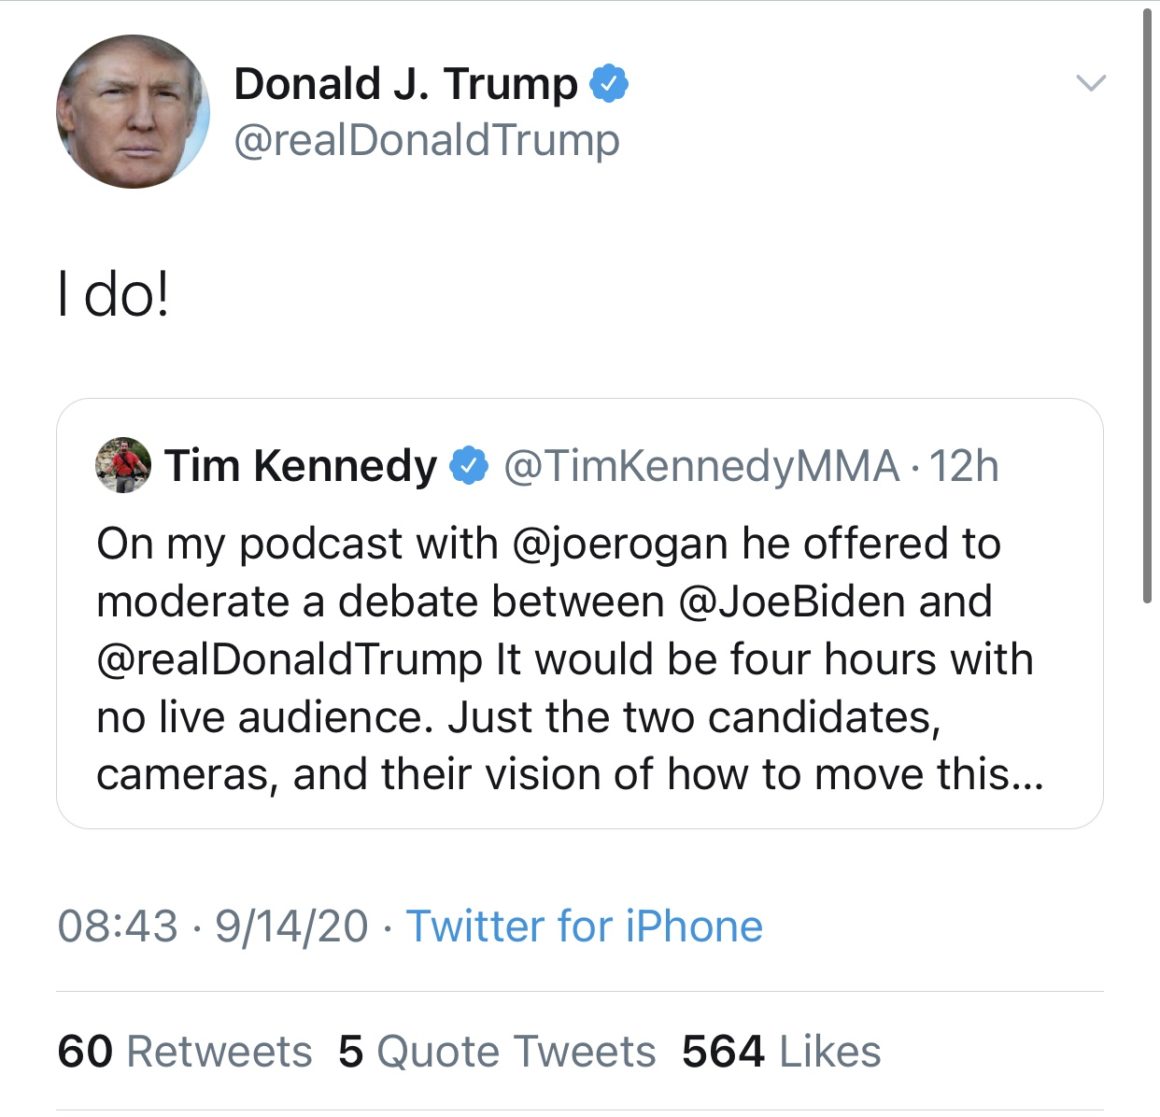Click @realDonaldTrump mention inside quoted tweet text

point(289,660)
